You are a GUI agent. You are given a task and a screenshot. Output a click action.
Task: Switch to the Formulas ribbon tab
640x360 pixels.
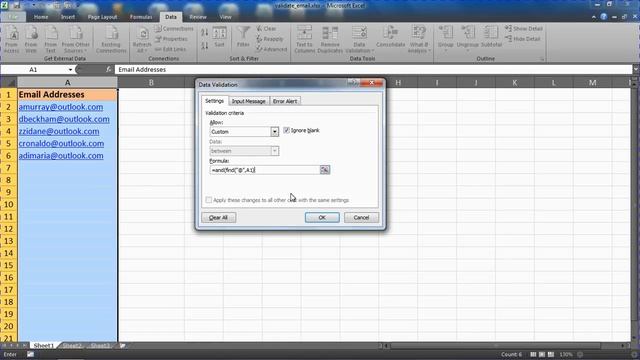click(141, 17)
